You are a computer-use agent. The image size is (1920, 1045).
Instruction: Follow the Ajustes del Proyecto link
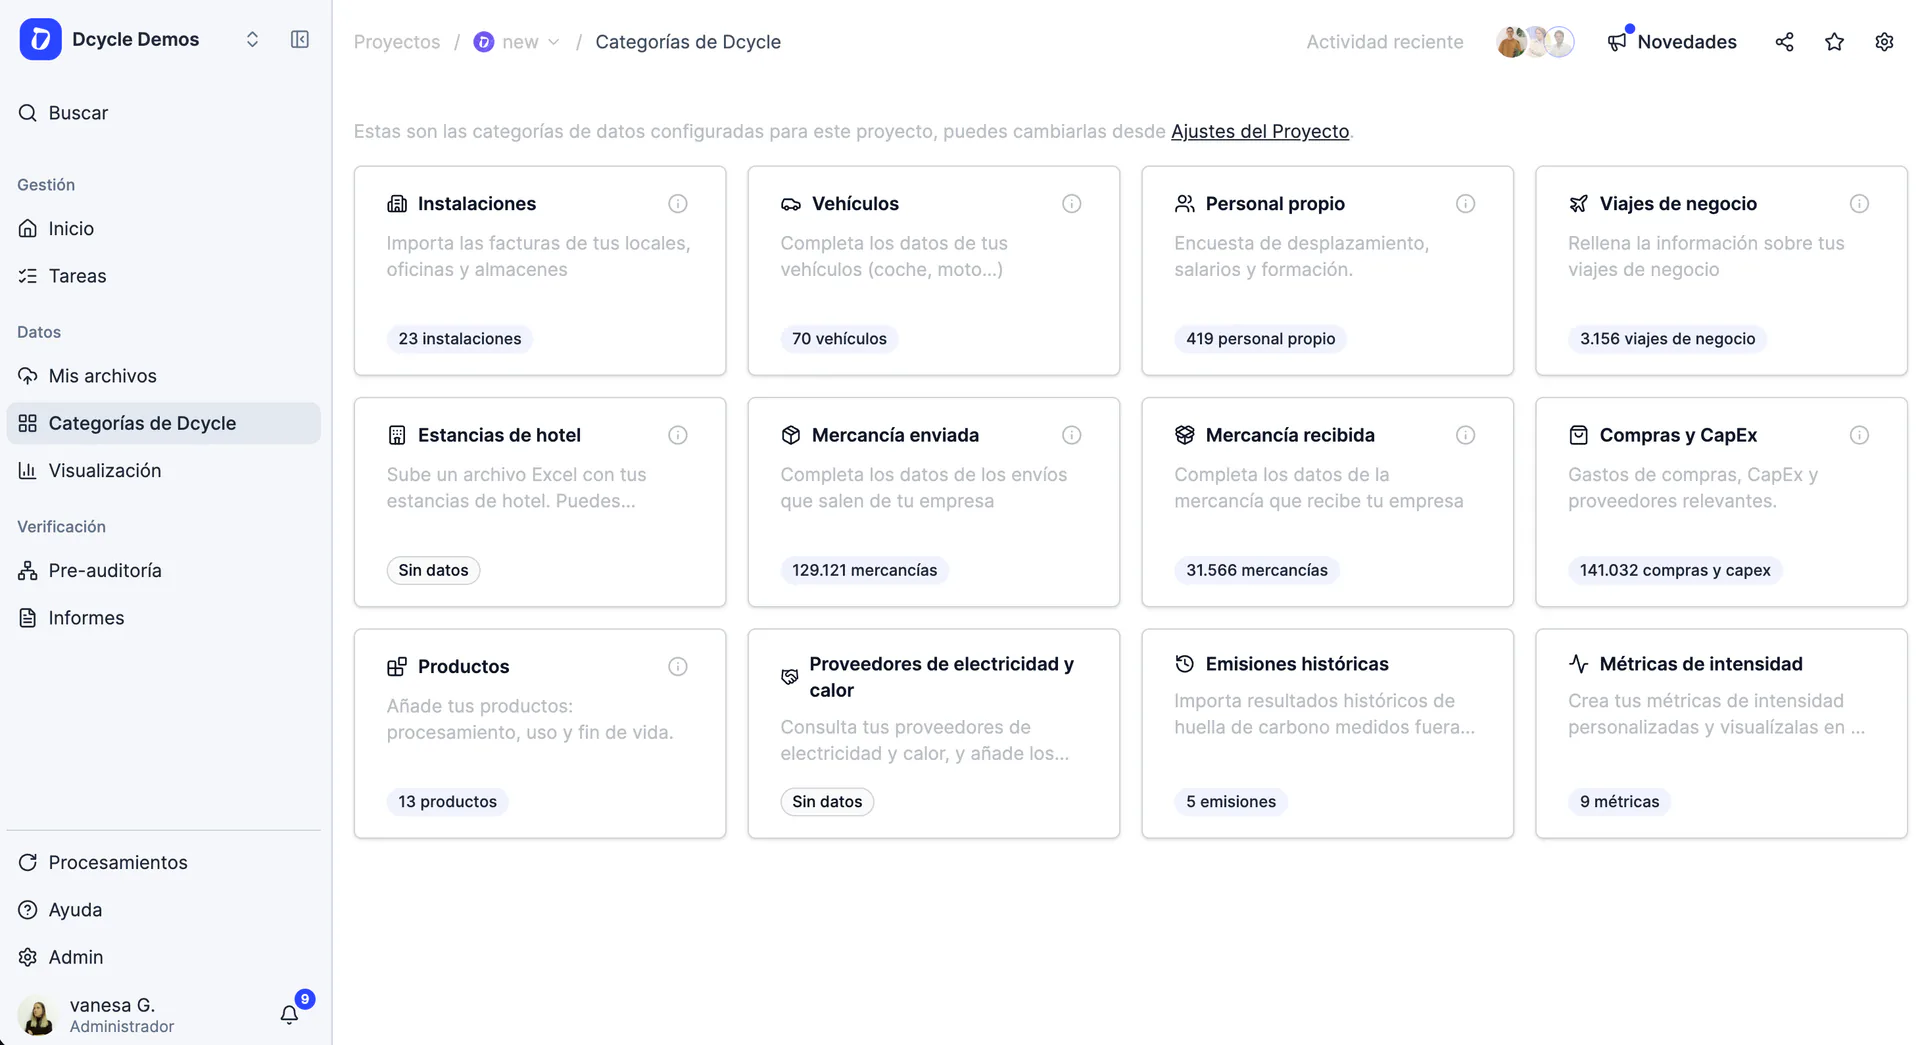coord(1260,132)
